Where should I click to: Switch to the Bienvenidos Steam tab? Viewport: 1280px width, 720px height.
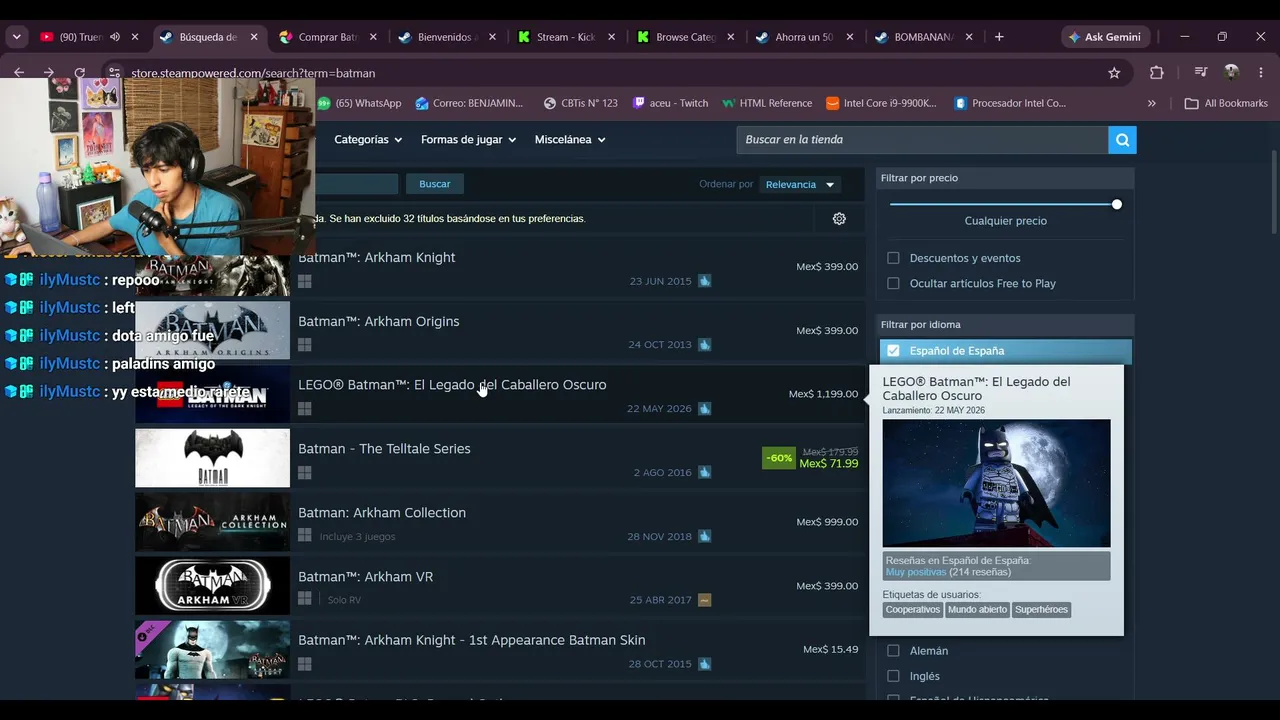click(445, 37)
